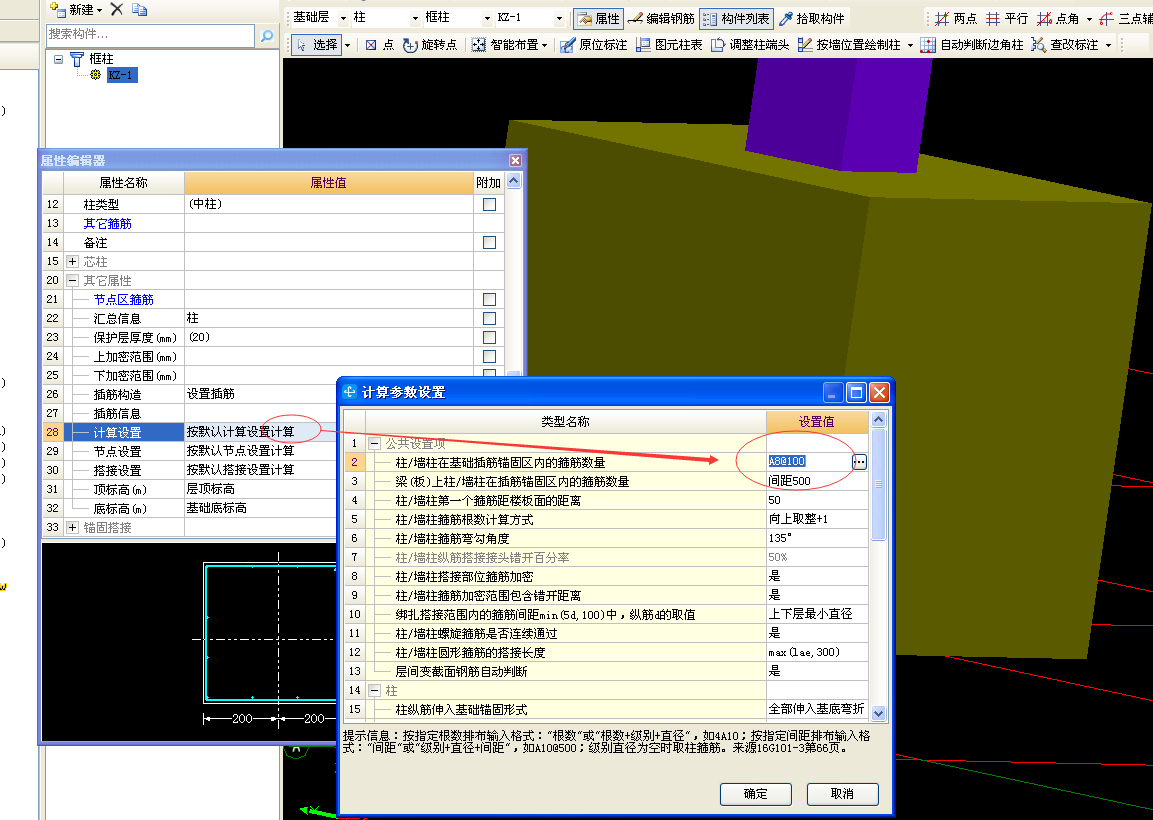Click the 搜索构件 search field

click(150, 35)
